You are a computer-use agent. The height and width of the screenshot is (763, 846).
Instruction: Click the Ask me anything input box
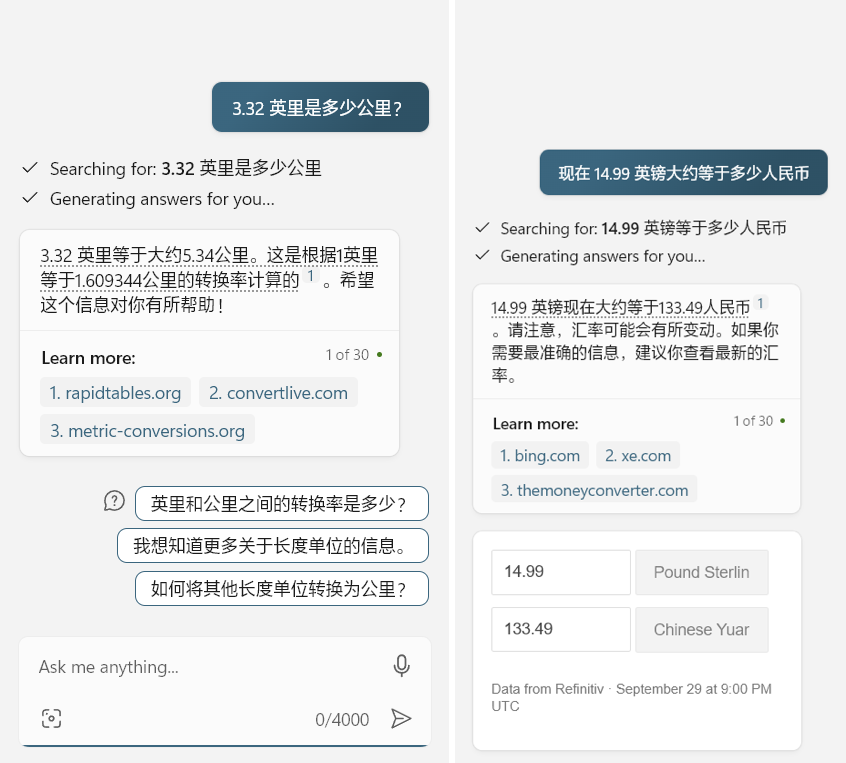click(200, 666)
